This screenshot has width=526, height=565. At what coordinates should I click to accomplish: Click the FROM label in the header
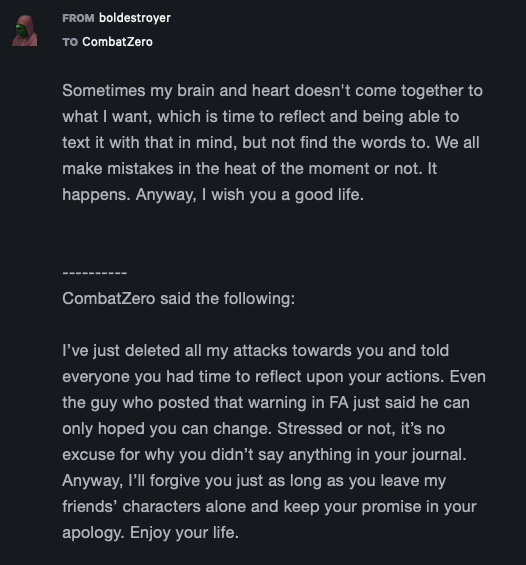click(78, 18)
